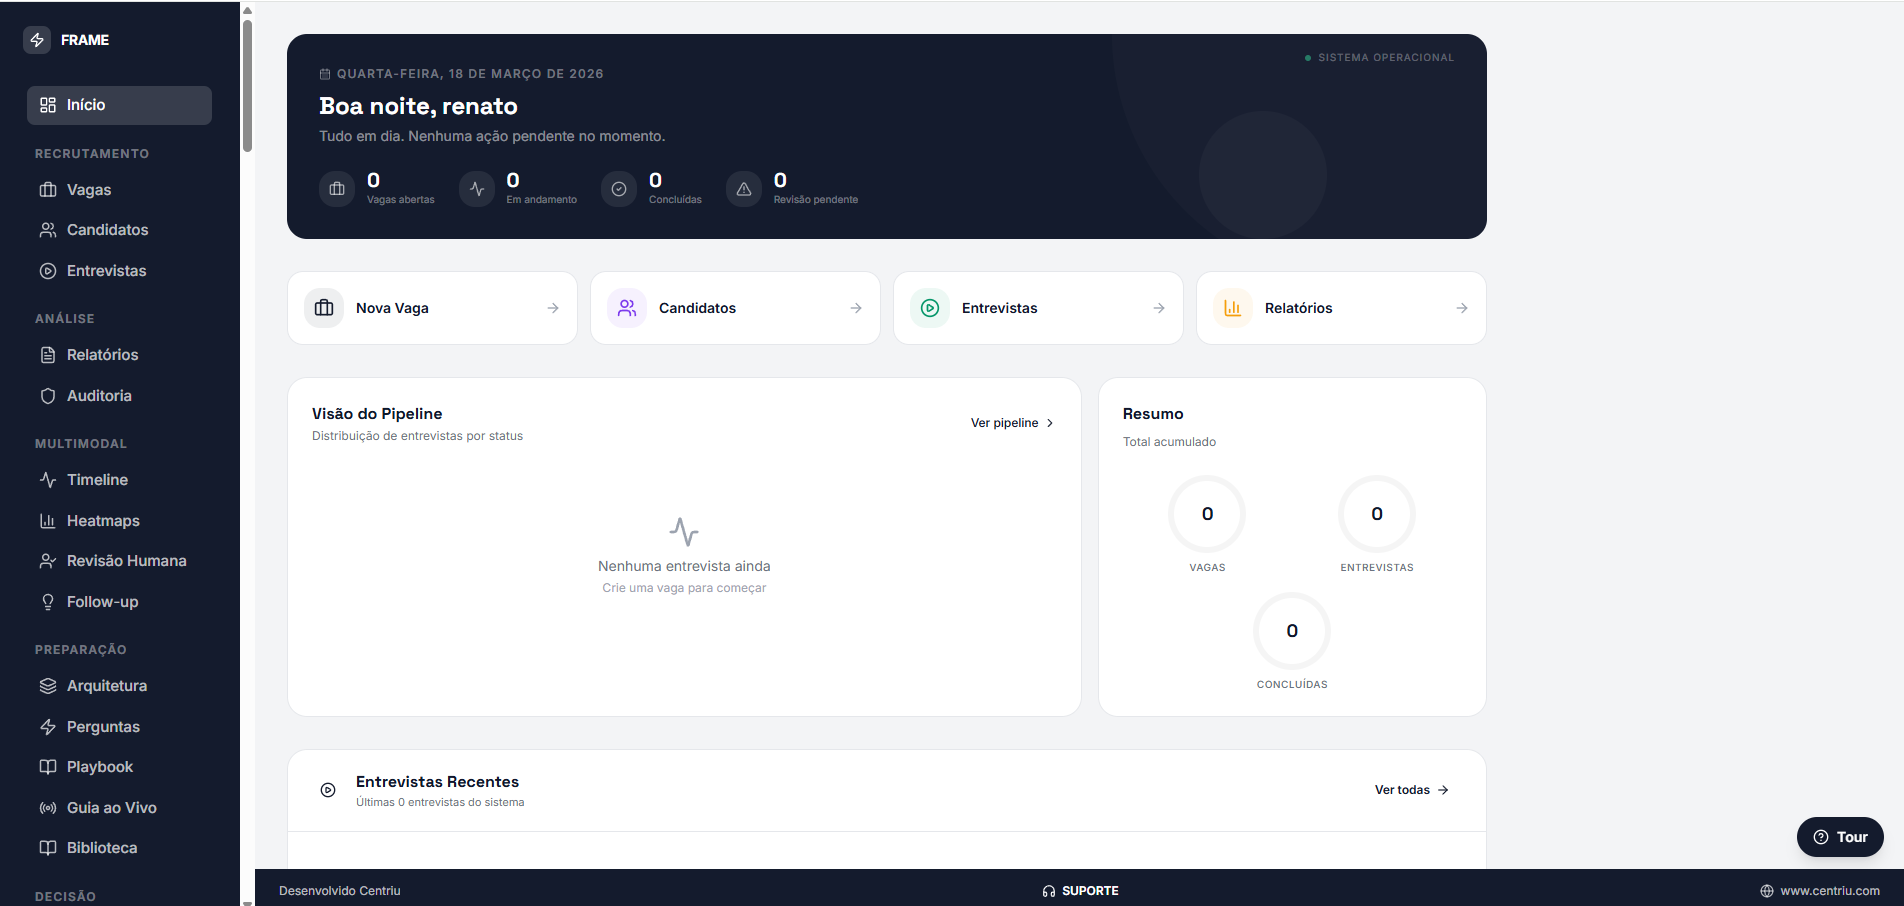Click the Vagas abertas briefcase icon
Viewport: 1904px width, 906px height.
(x=337, y=189)
